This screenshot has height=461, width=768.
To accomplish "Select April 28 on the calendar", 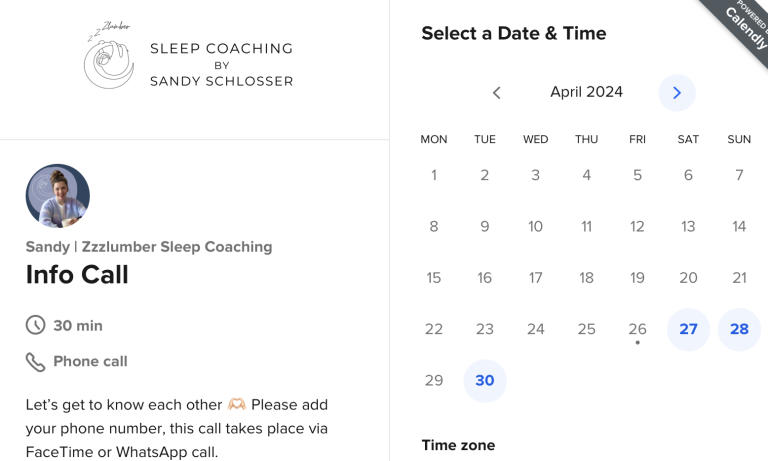I will [x=739, y=329].
